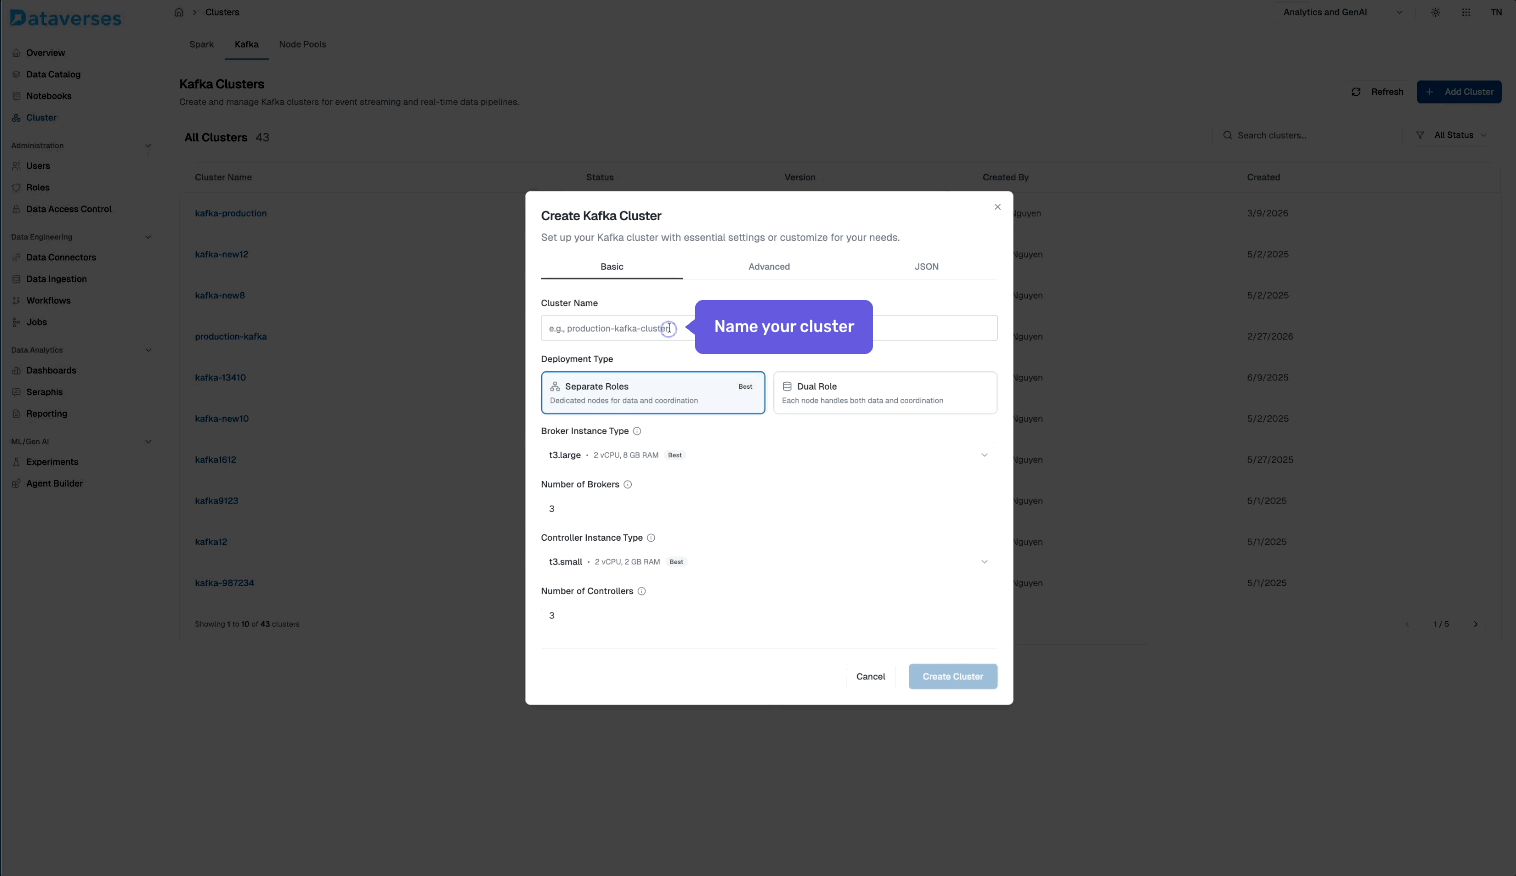Image resolution: width=1516 pixels, height=876 pixels.
Task: Click the Add Cluster button
Action: (1460, 92)
